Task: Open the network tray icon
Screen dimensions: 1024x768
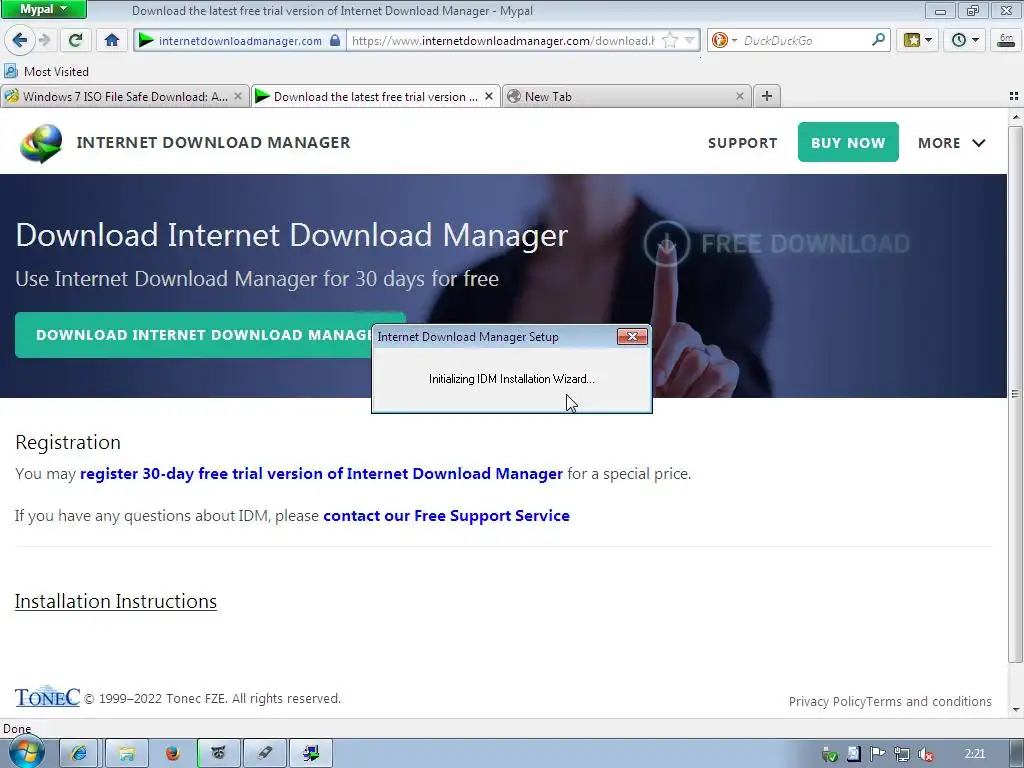Action: click(x=902, y=754)
